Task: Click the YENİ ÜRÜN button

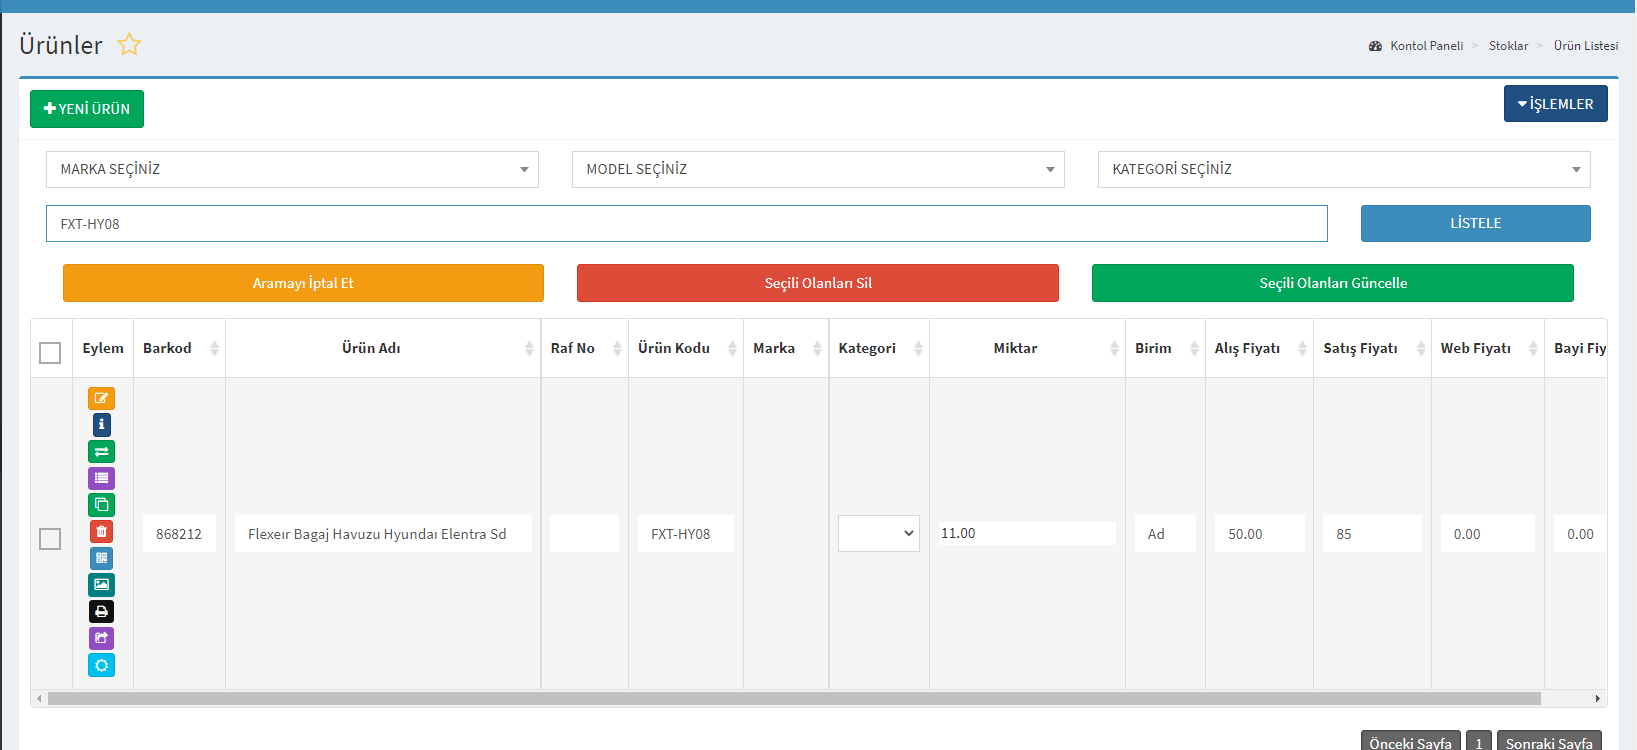Action: (x=87, y=109)
